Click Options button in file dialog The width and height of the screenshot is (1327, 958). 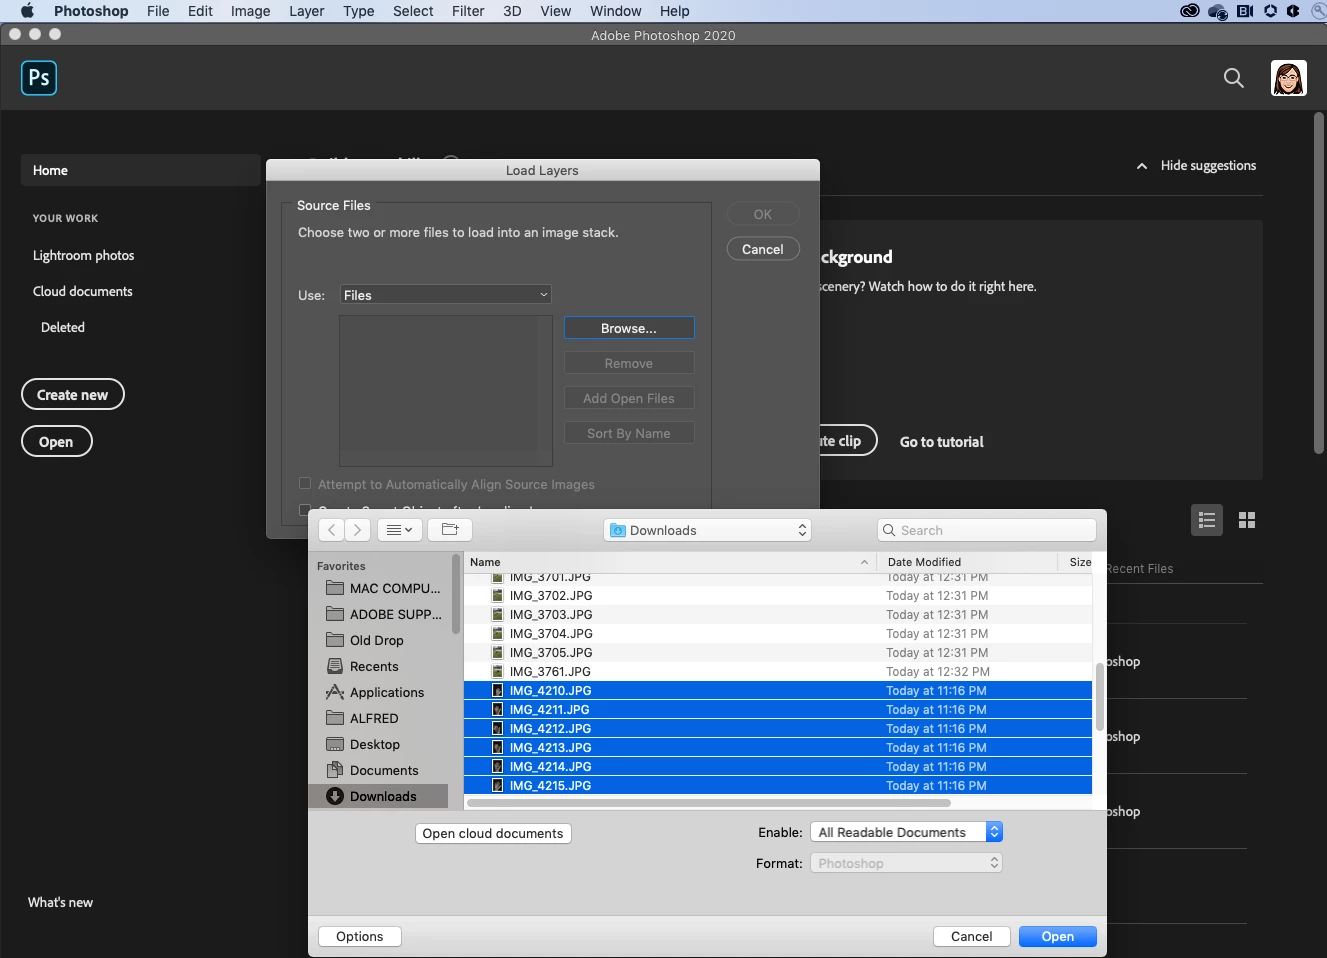360,936
